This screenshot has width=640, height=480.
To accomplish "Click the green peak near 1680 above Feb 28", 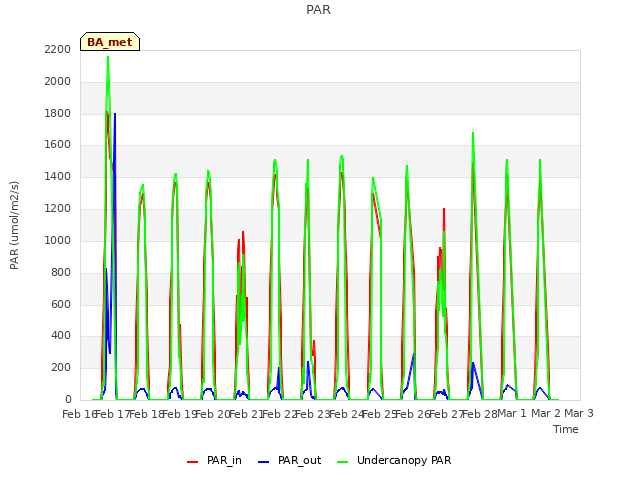I will tap(473, 133).
